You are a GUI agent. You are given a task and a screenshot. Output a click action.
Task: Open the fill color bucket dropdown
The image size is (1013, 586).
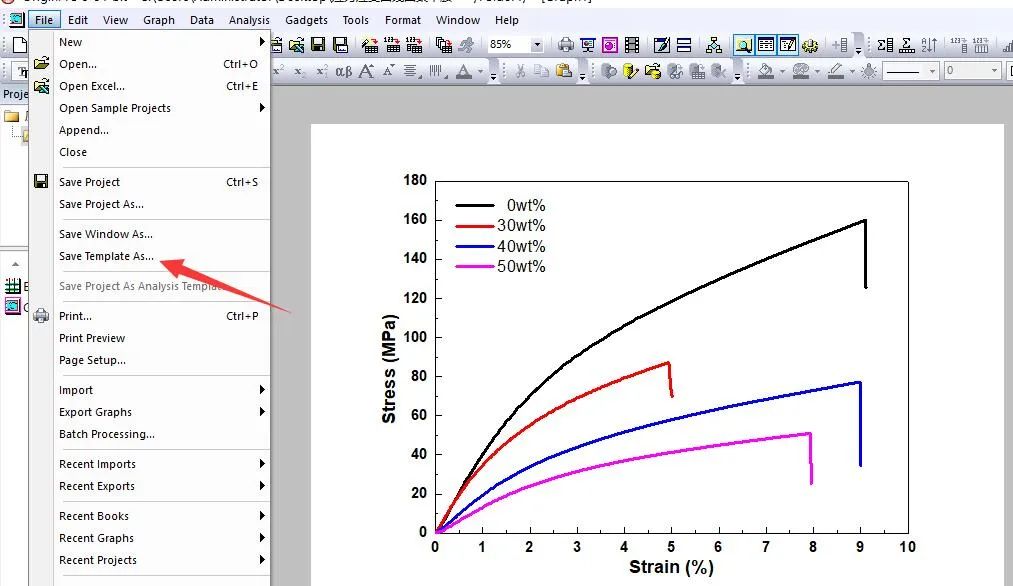click(782, 71)
